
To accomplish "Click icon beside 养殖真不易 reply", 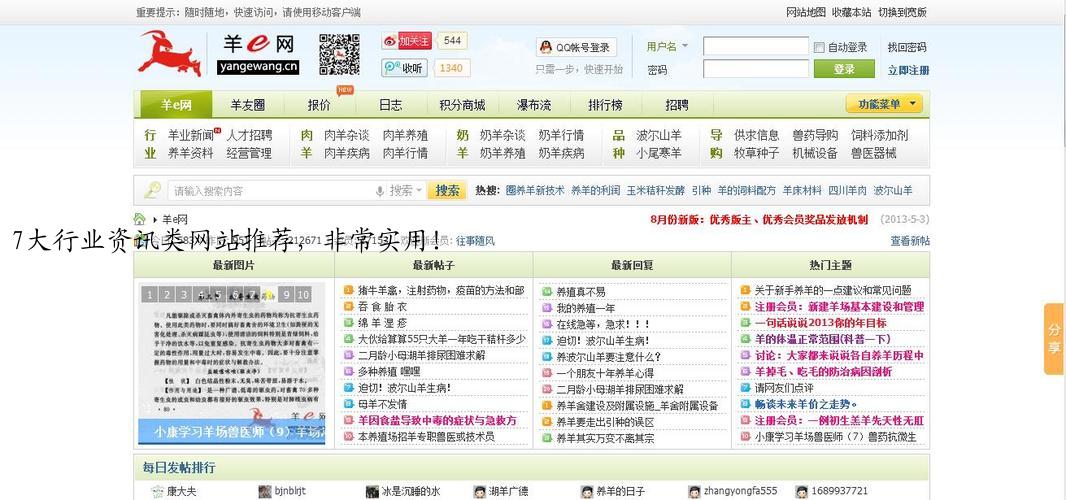I will coord(547,291).
